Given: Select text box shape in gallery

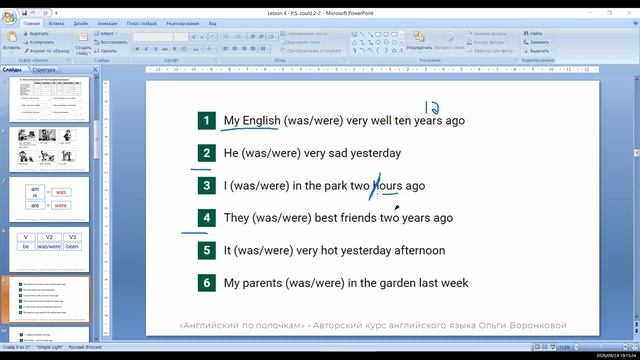Looking at the screenshot, I should pos(354,34).
